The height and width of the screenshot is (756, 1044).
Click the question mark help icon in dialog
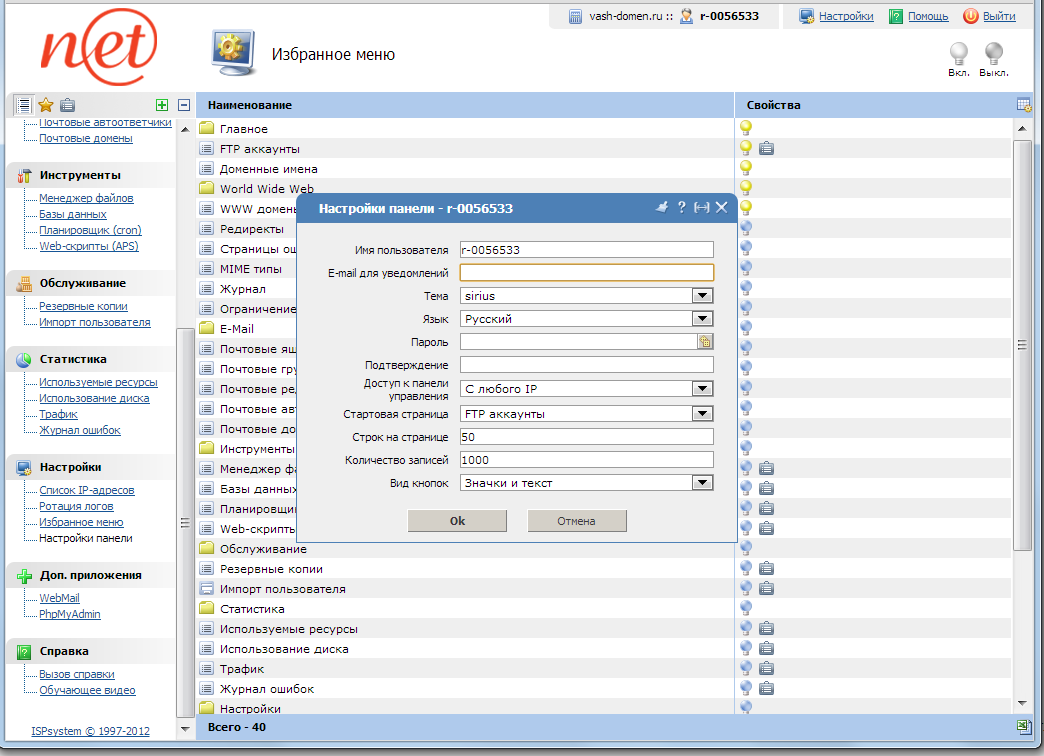click(682, 207)
